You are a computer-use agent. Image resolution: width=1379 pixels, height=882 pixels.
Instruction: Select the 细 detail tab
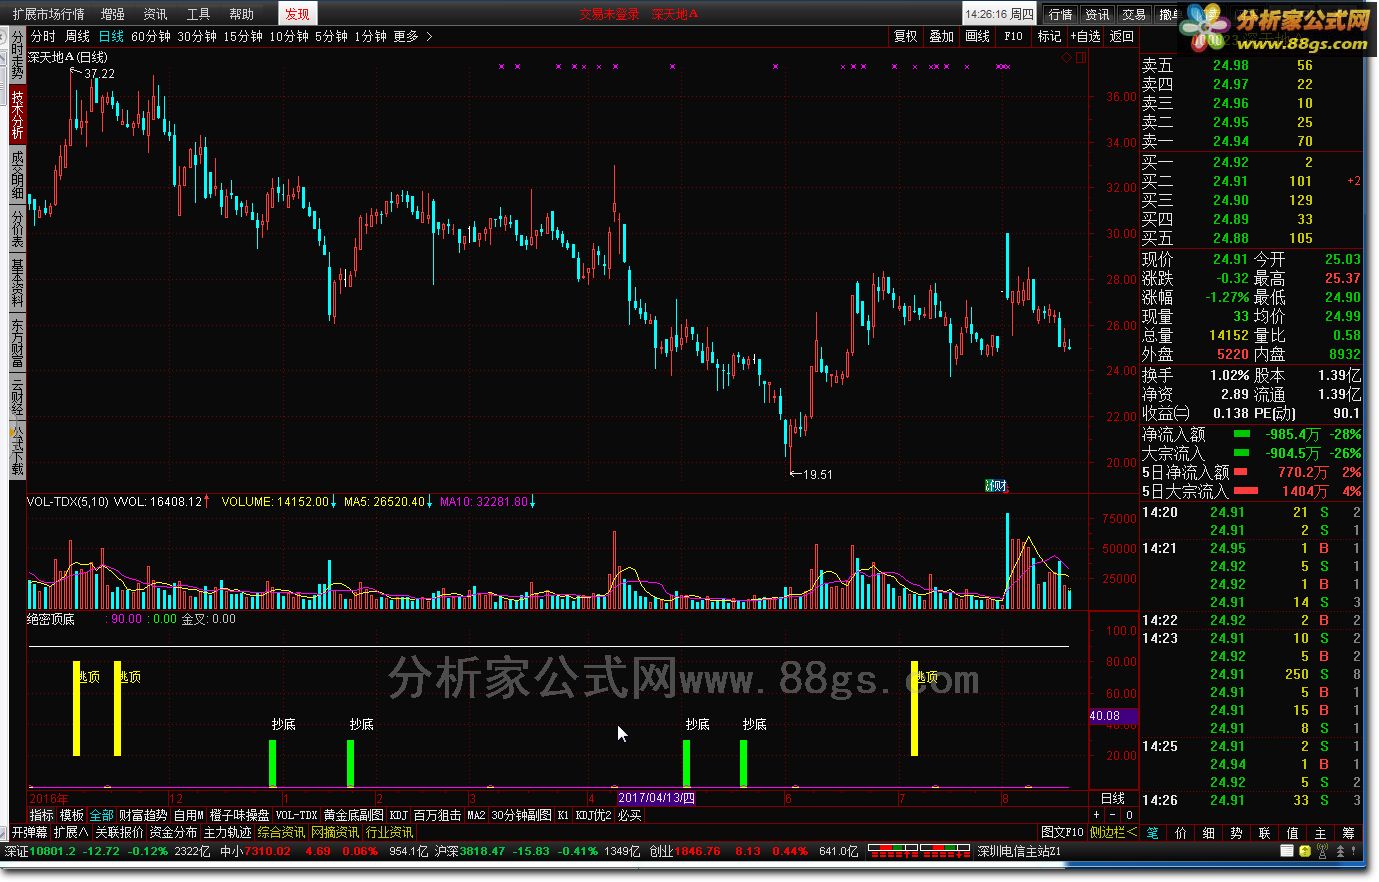[1209, 832]
